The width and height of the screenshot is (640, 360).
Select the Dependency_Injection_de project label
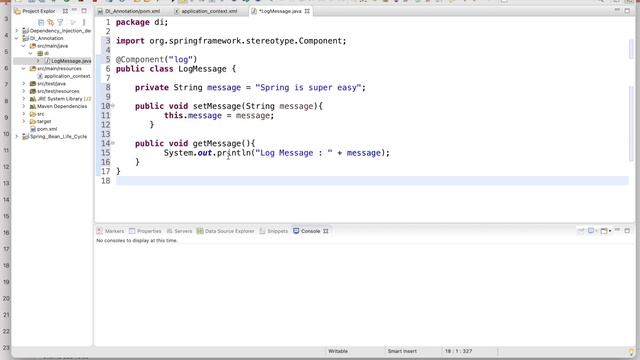pyautogui.click(x=60, y=31)
